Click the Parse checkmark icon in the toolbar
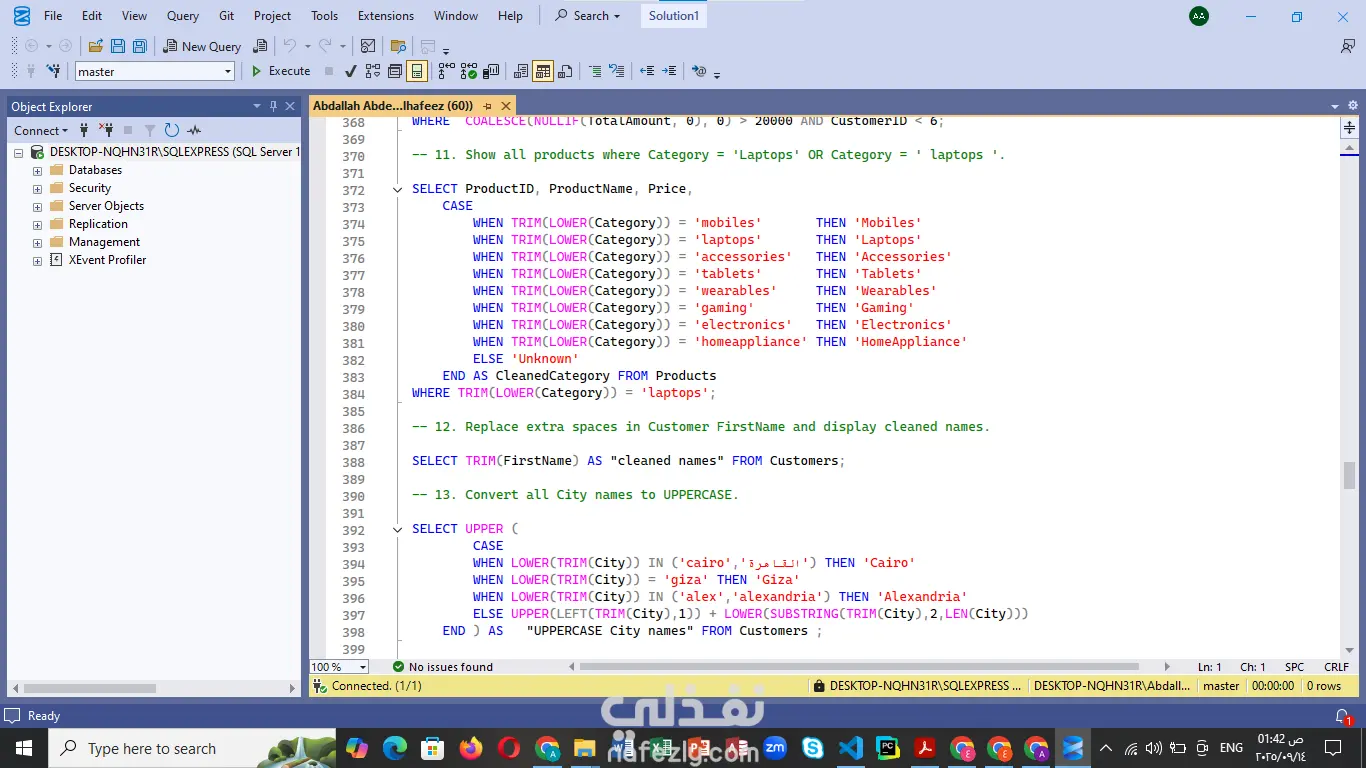The height and width of the screenshot is (768, 1366). point(350,71)
